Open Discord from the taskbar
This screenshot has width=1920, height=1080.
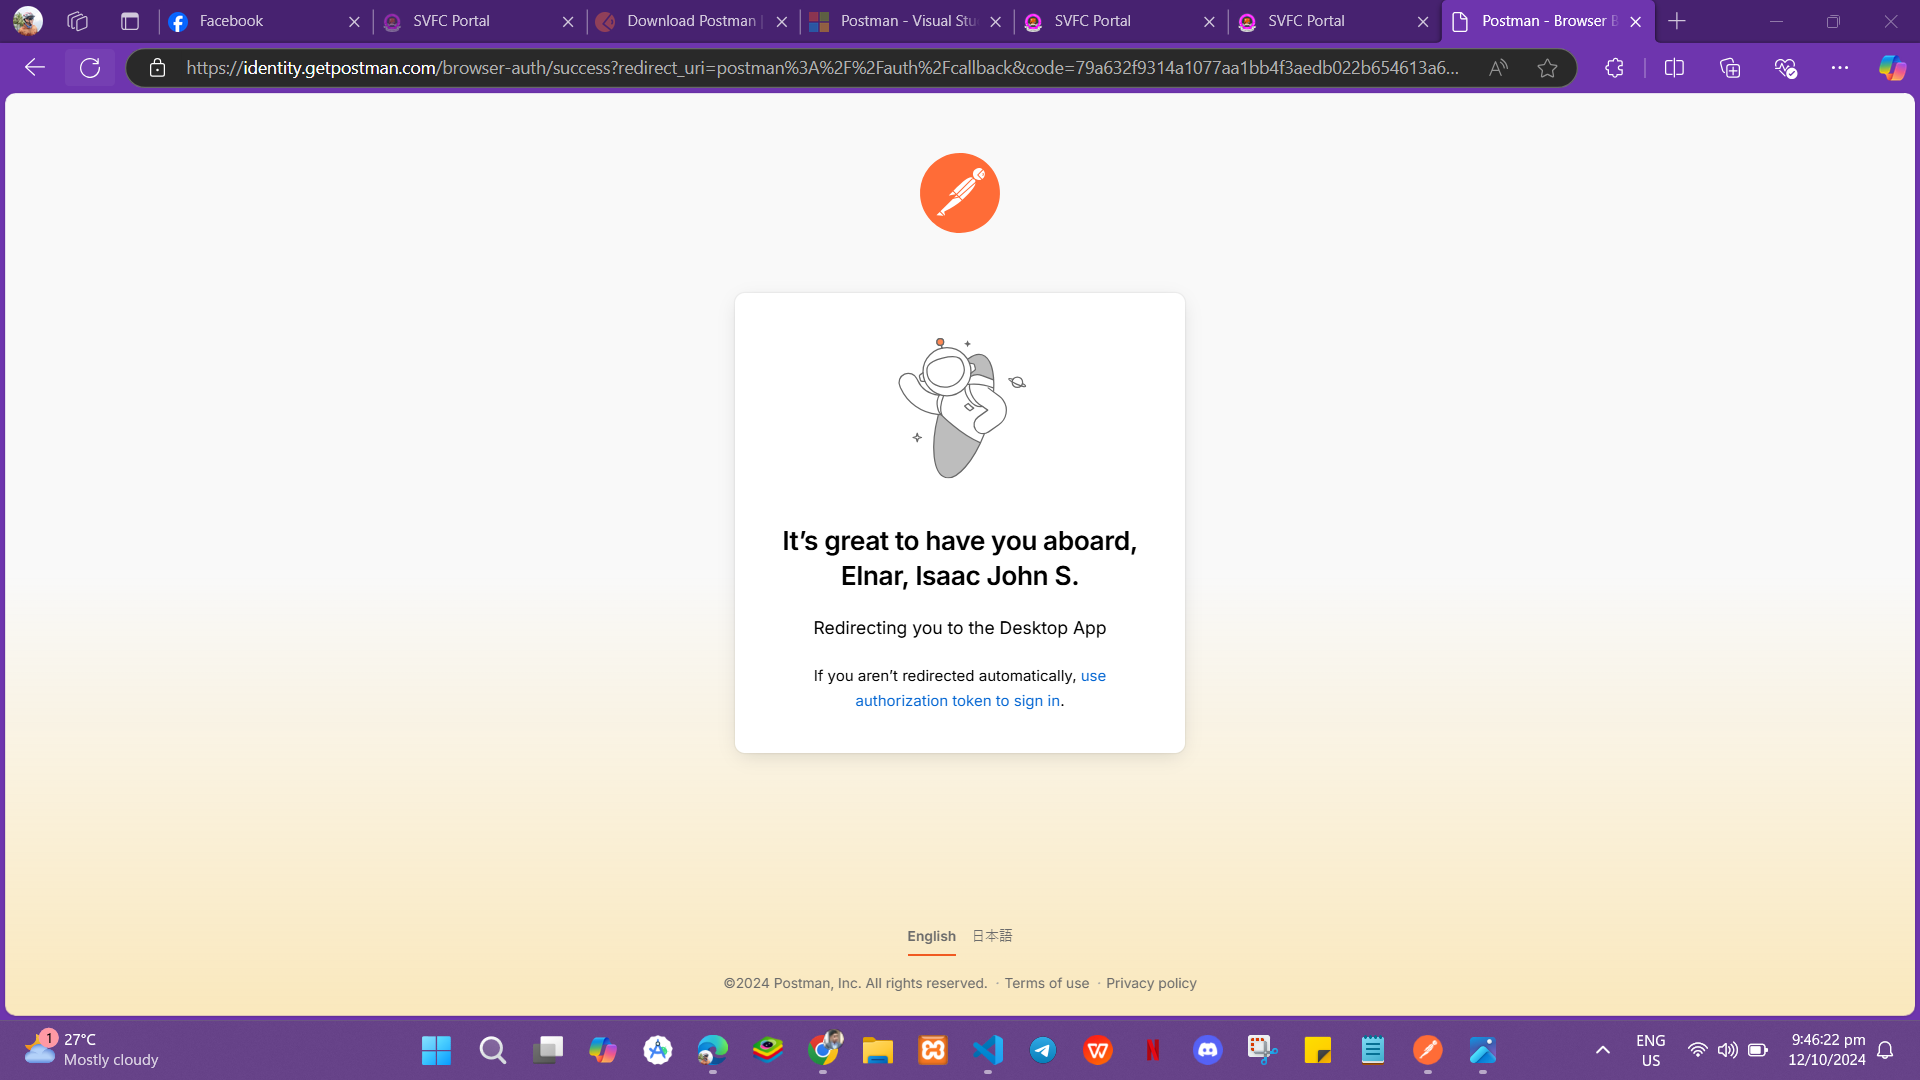tap(1207, 1050)
